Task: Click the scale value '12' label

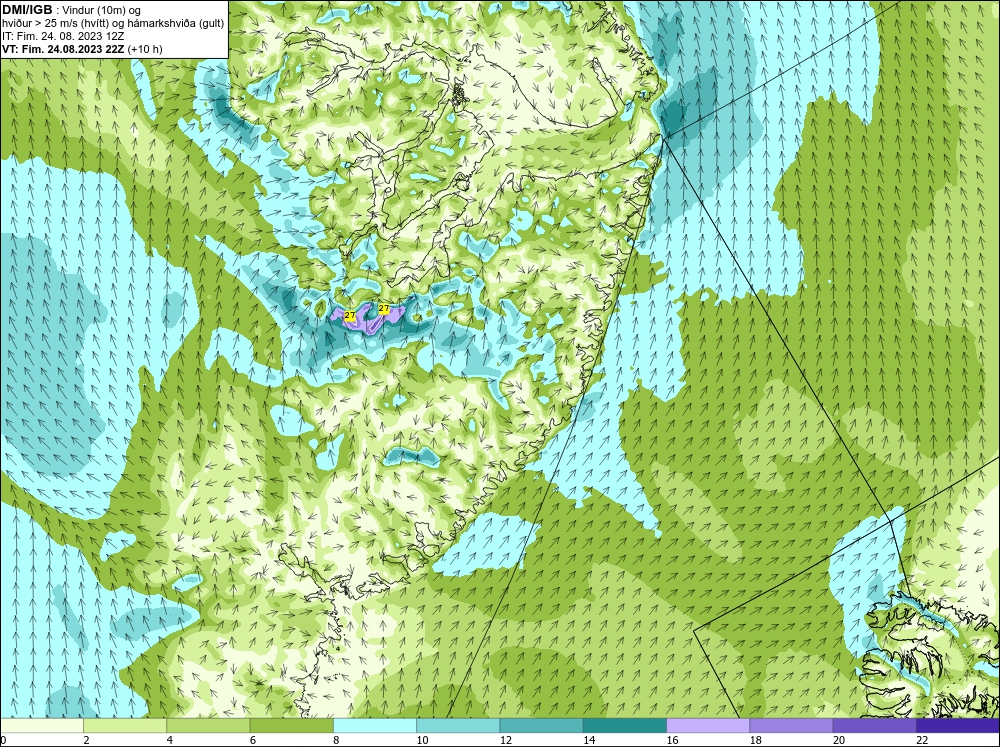Action: click(x=506, y=740)
